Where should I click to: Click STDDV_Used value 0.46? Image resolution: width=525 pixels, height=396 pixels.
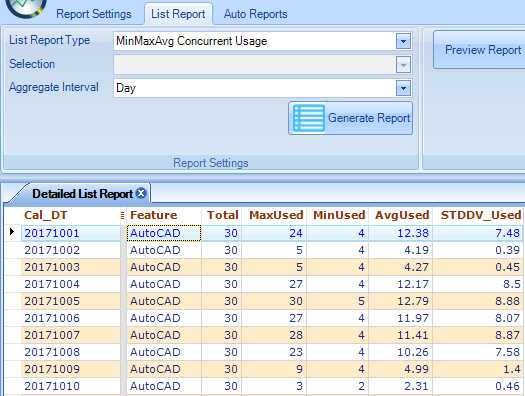[478, 386]
